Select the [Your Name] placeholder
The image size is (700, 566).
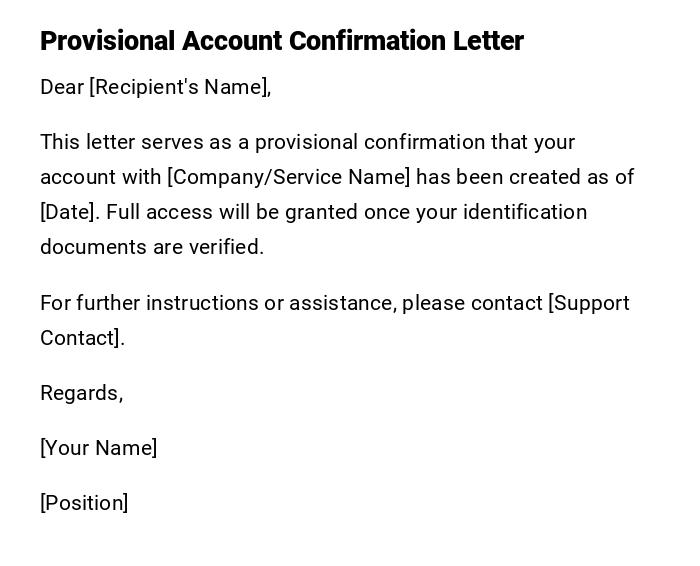(x=98, y=448)
